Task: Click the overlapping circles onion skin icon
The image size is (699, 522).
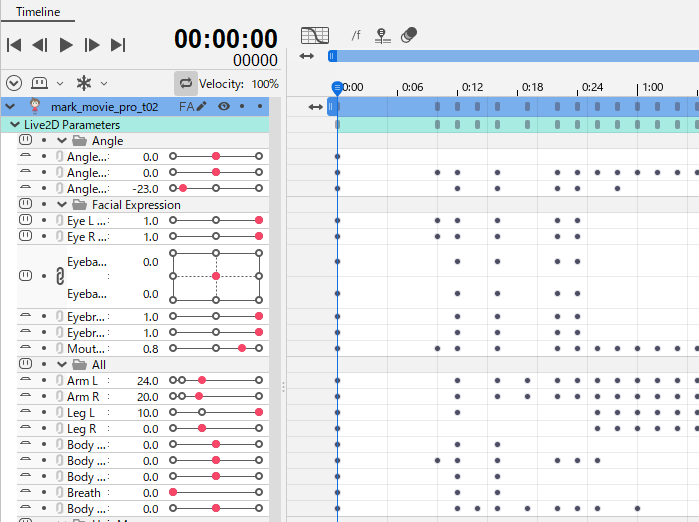Action: 408,35
